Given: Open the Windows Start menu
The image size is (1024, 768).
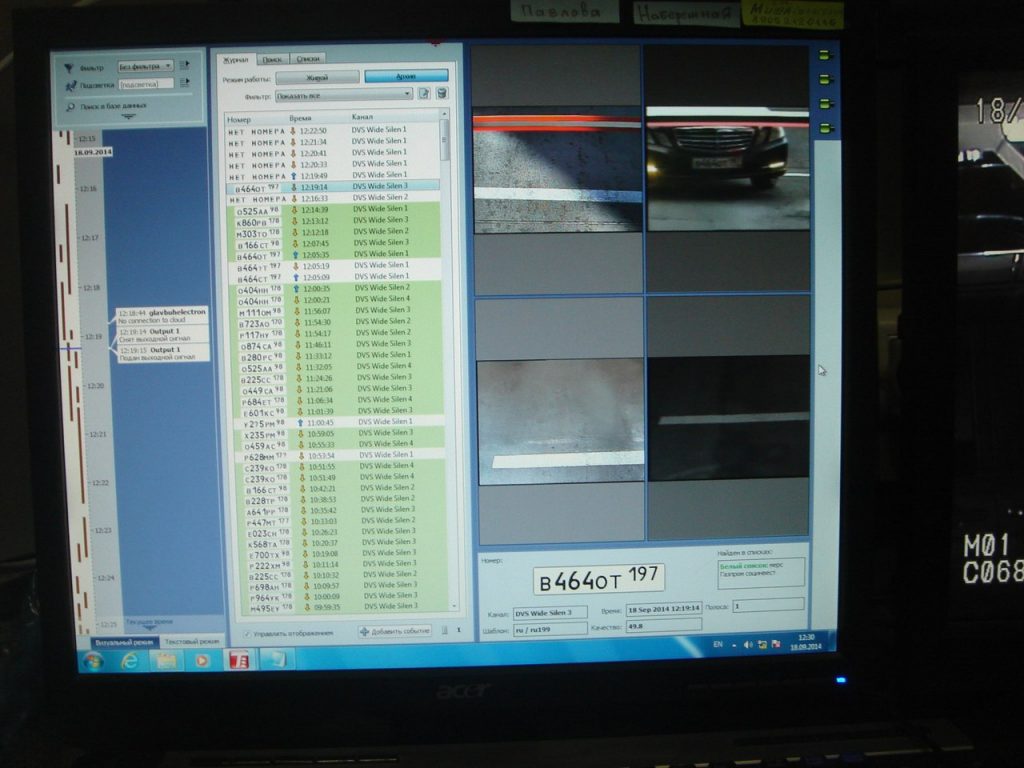Looking at the screenshot, I should [x=93, y=661].
